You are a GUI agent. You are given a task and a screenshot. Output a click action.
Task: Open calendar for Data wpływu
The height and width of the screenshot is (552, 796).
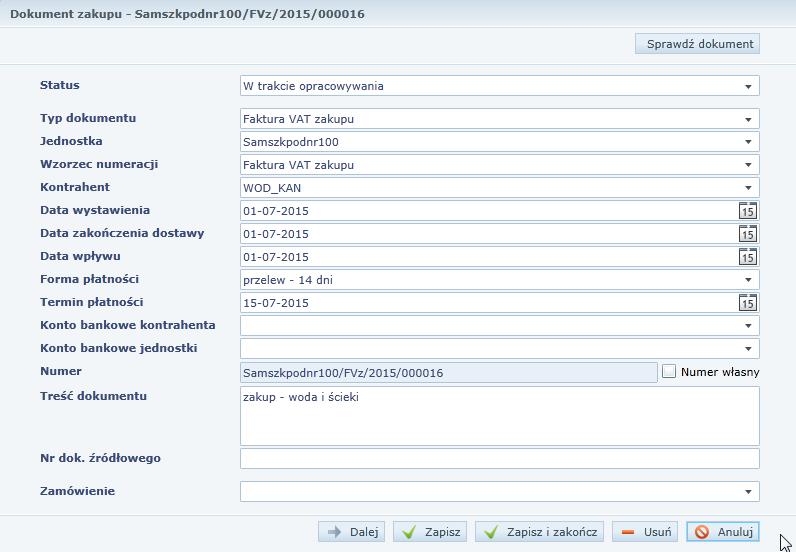point(748,256)
